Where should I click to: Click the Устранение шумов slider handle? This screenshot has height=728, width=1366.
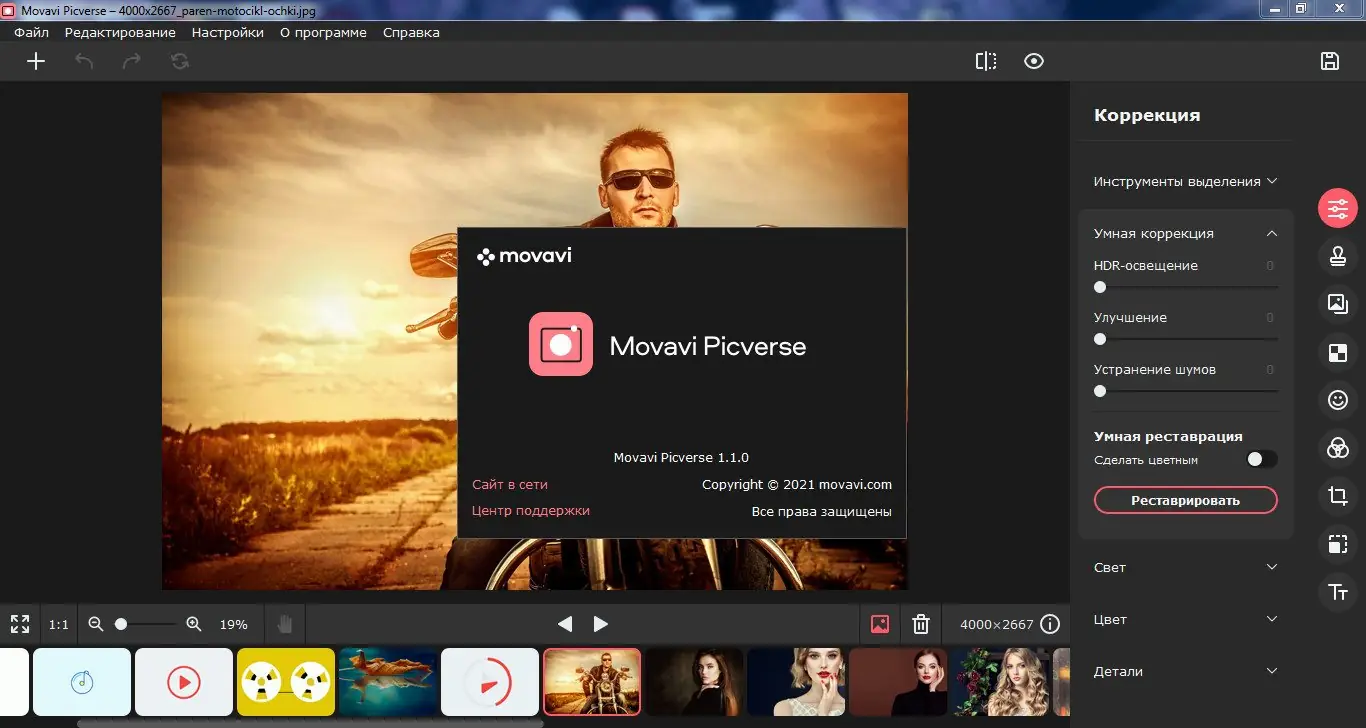pyautogui.click(x=1100, y=391)
